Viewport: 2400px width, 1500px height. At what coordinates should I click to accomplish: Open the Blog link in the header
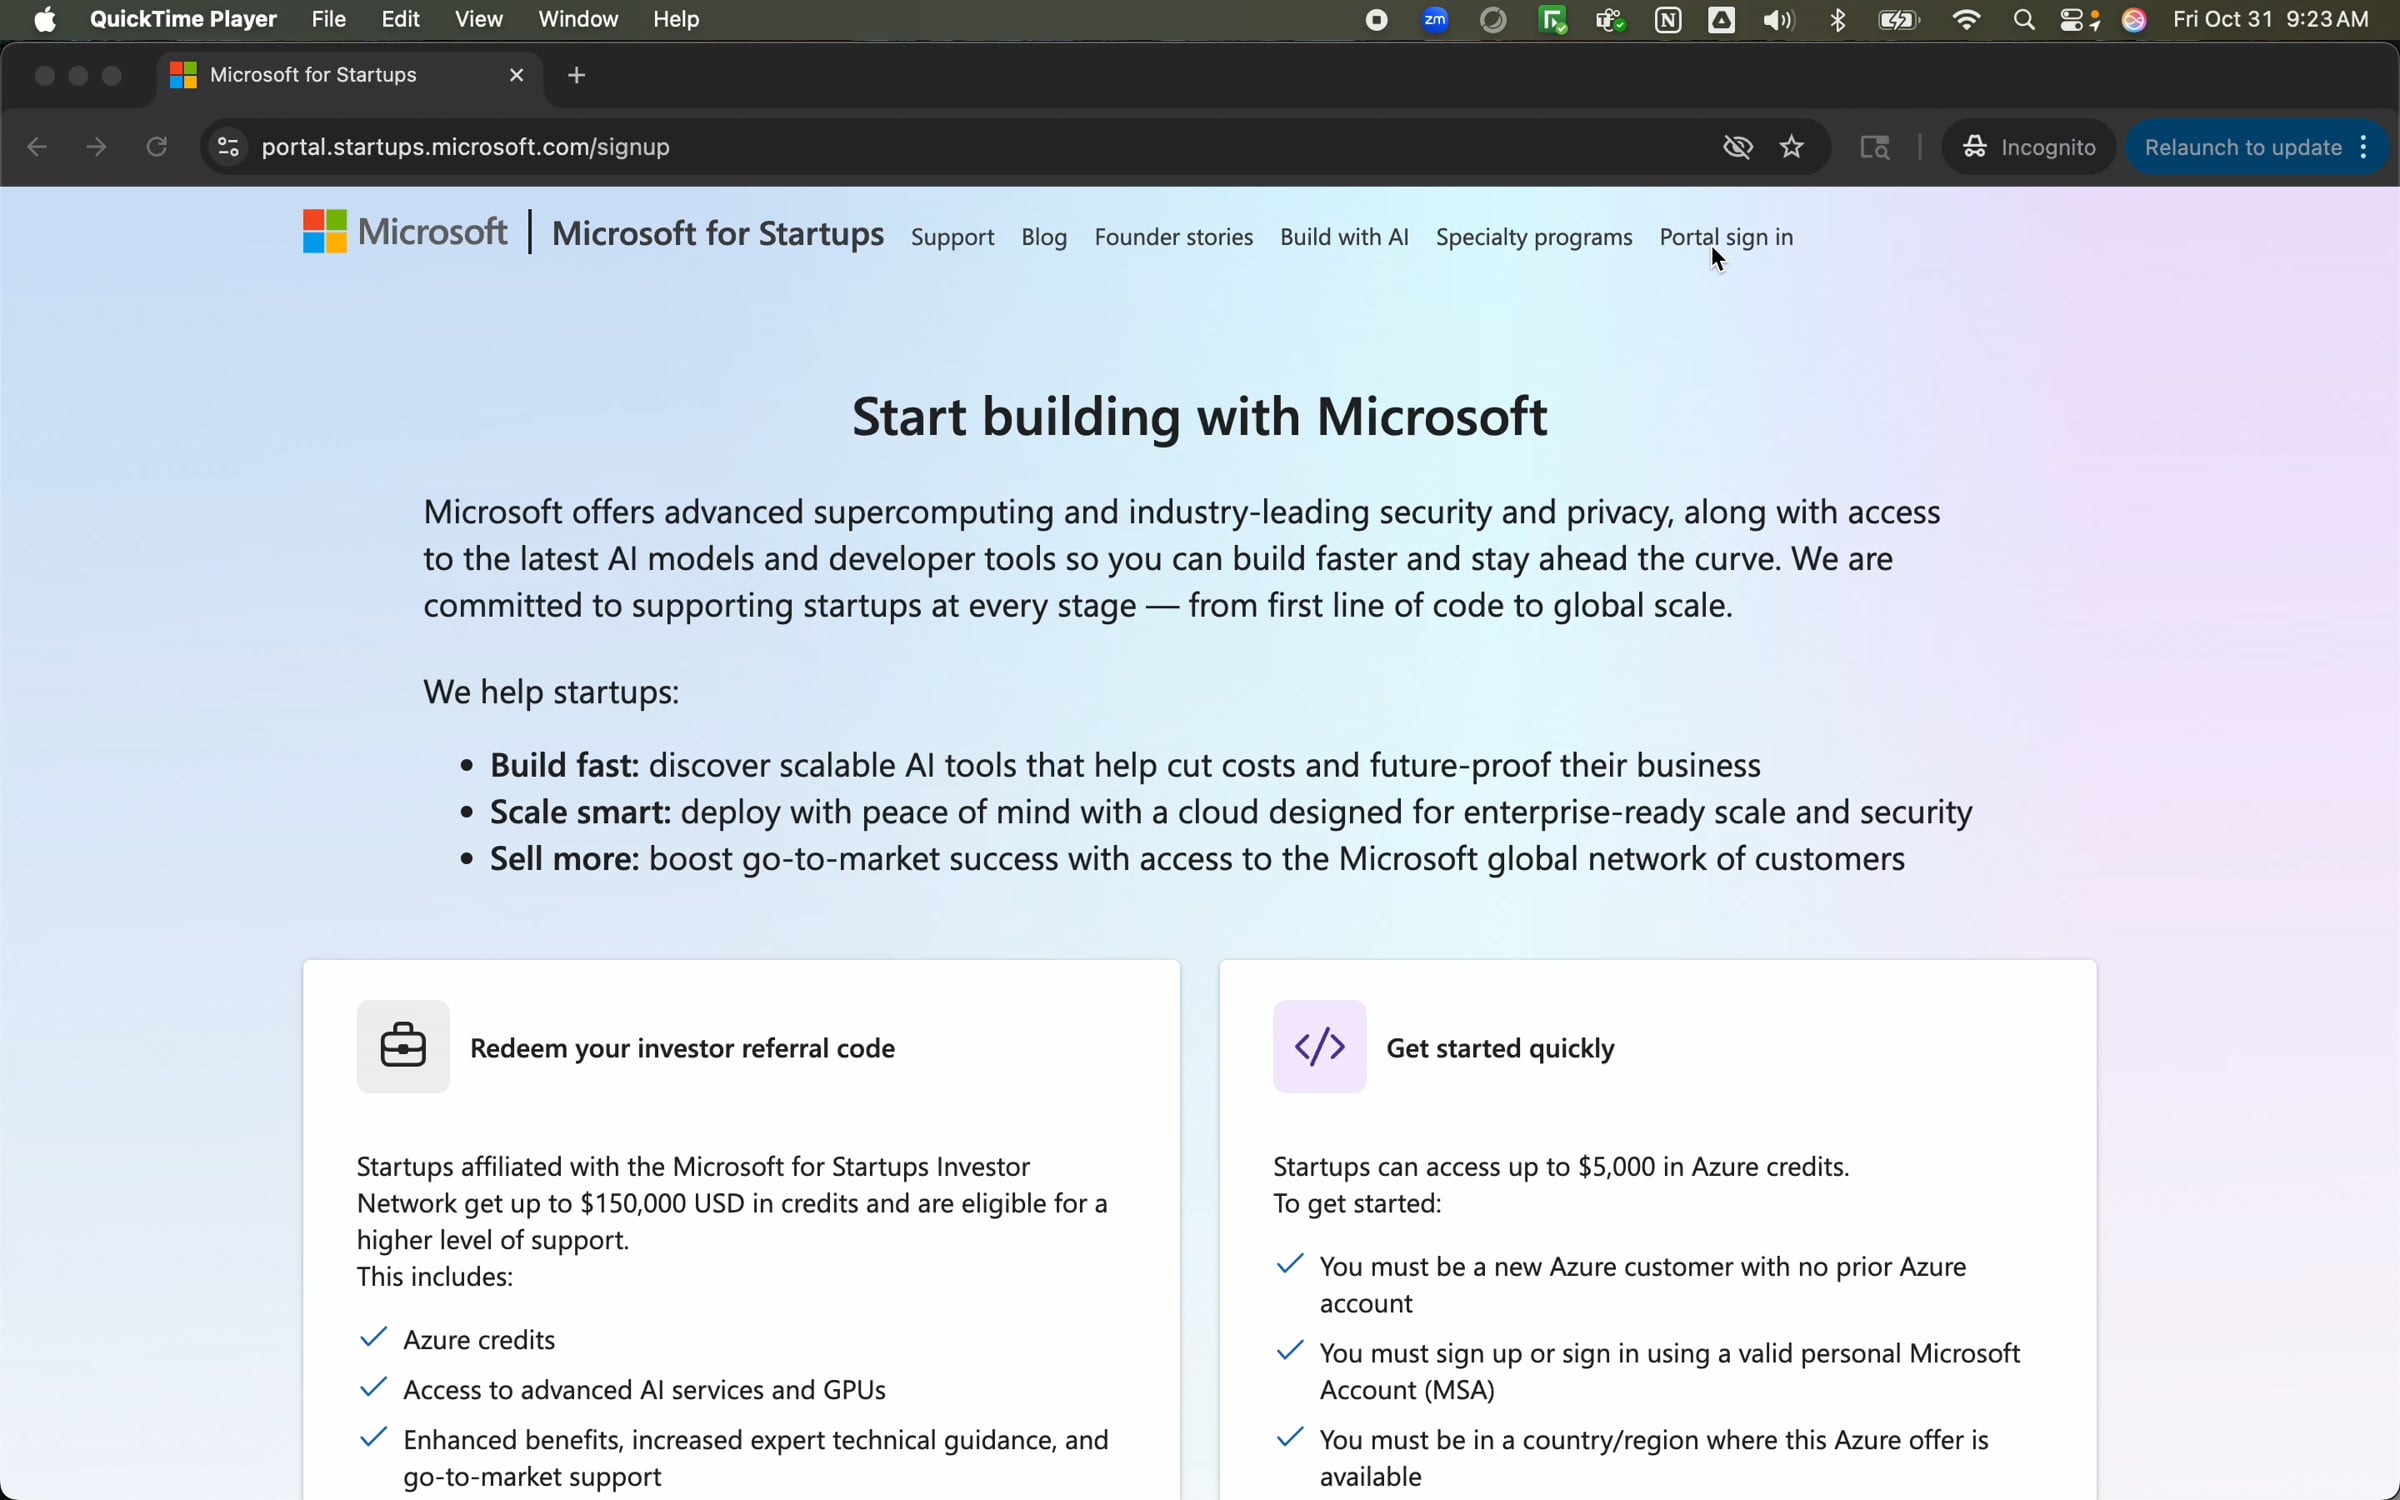(x=1044, y=237)
